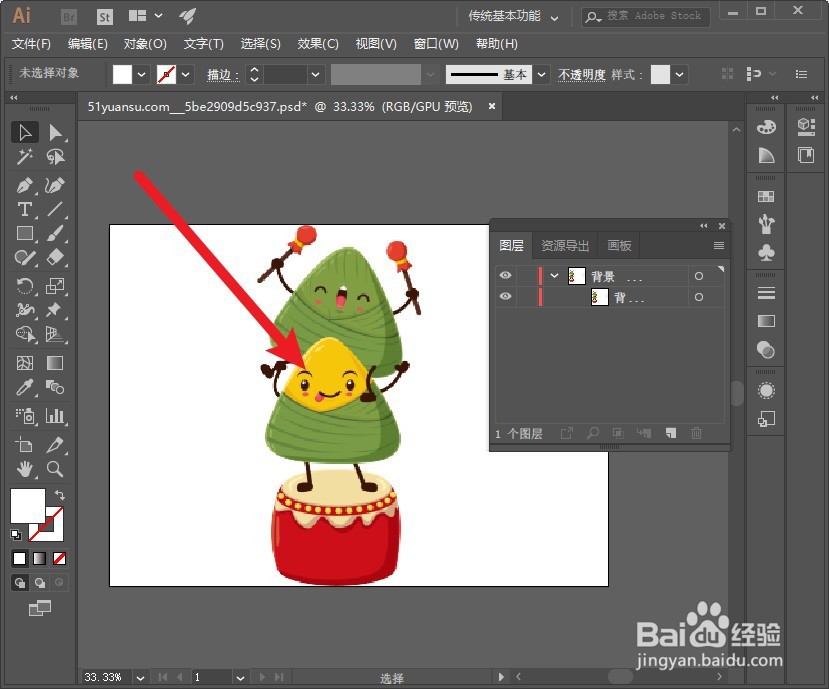Screen dimensions: 829x689
Task: Swap fill and stroke colors
Action: pyautogui.click(x=60, y=495)
